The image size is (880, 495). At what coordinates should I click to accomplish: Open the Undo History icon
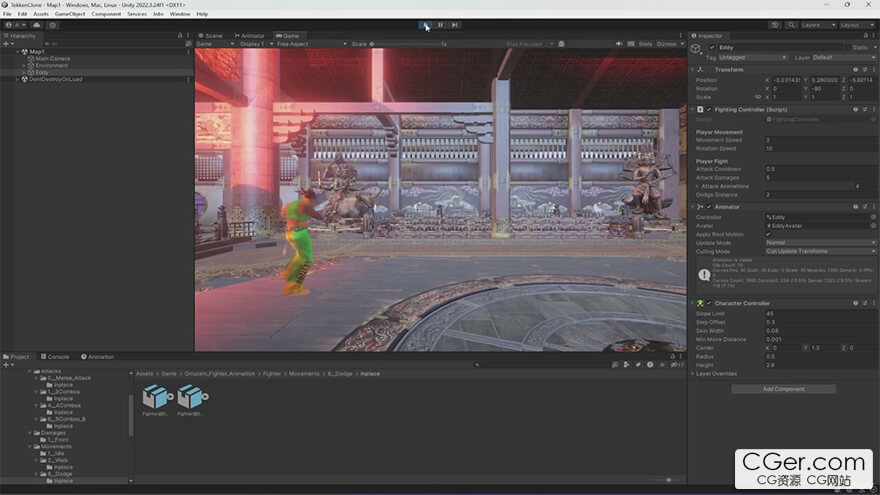775,25
